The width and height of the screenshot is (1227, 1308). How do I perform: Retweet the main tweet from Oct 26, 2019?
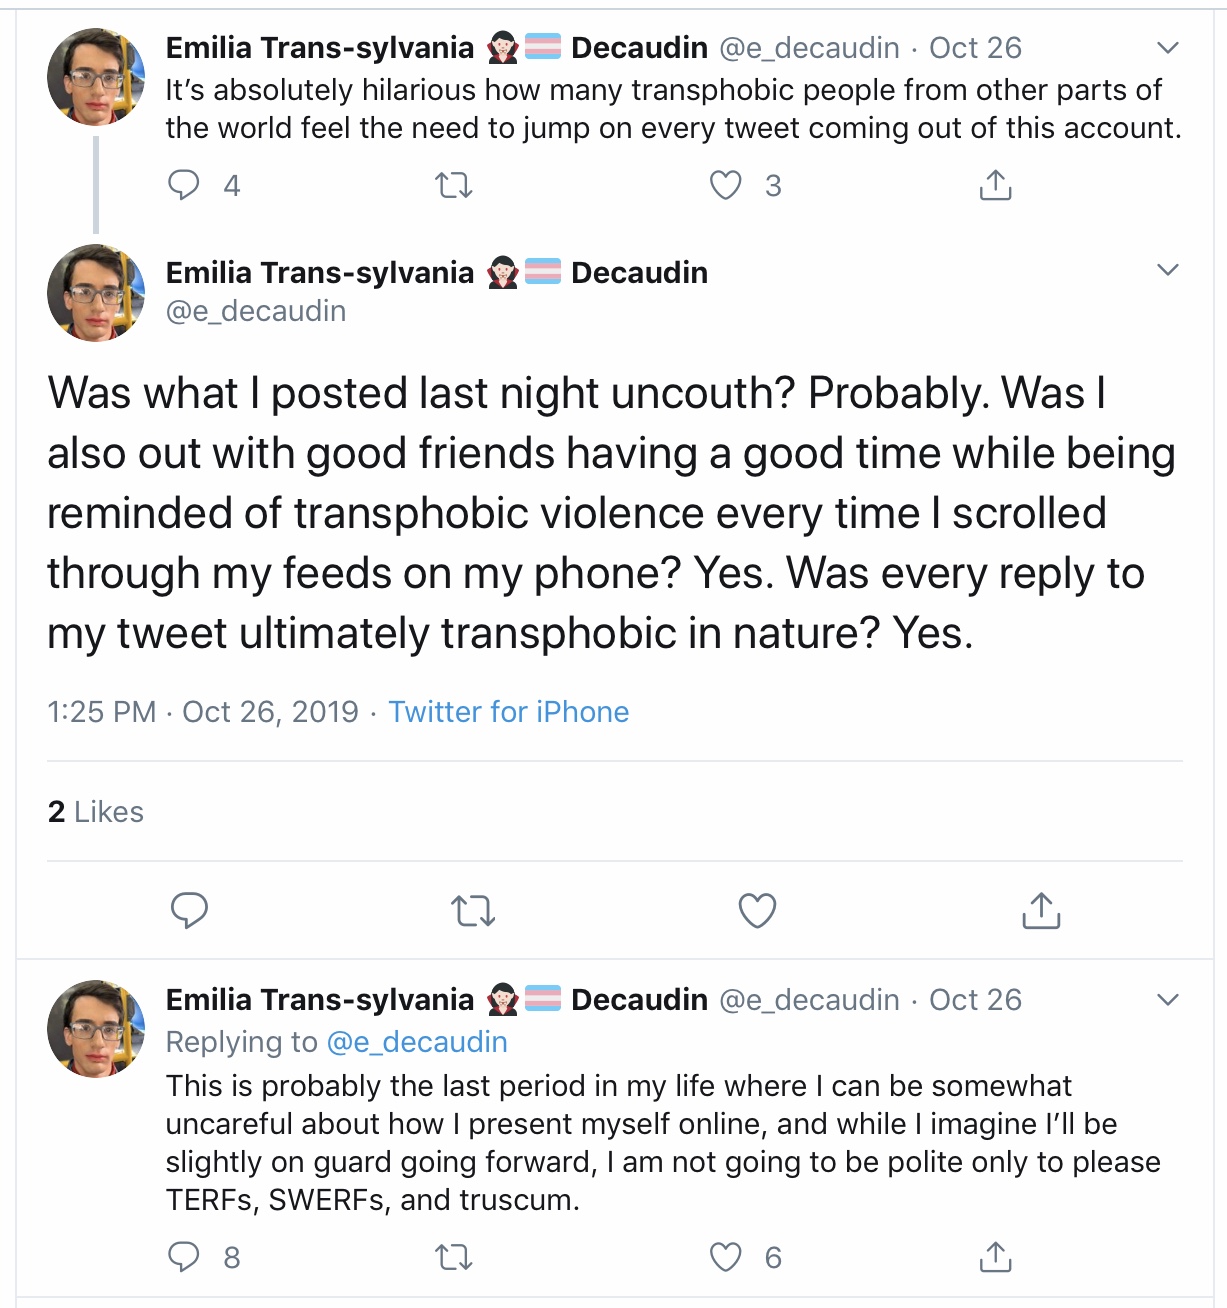472,910
